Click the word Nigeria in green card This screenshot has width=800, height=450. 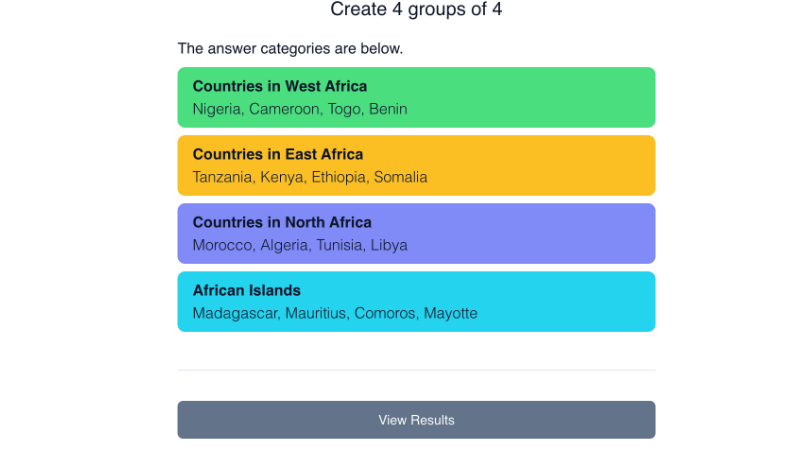216,109
